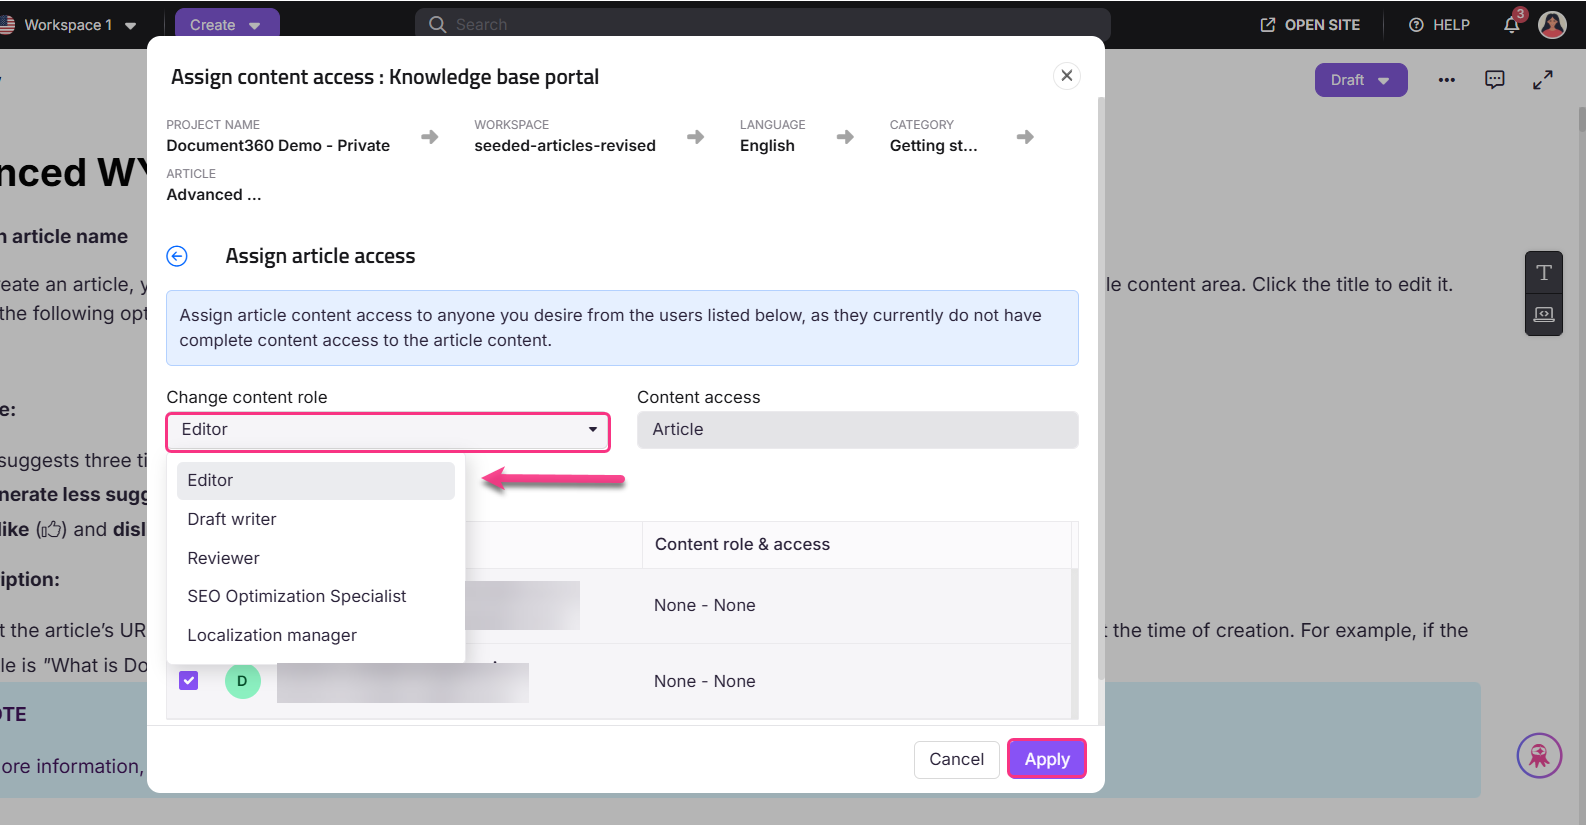Screen dimensions: 1586x825
Task: Open the notifications bell
Action: [x=1512, y=25]
